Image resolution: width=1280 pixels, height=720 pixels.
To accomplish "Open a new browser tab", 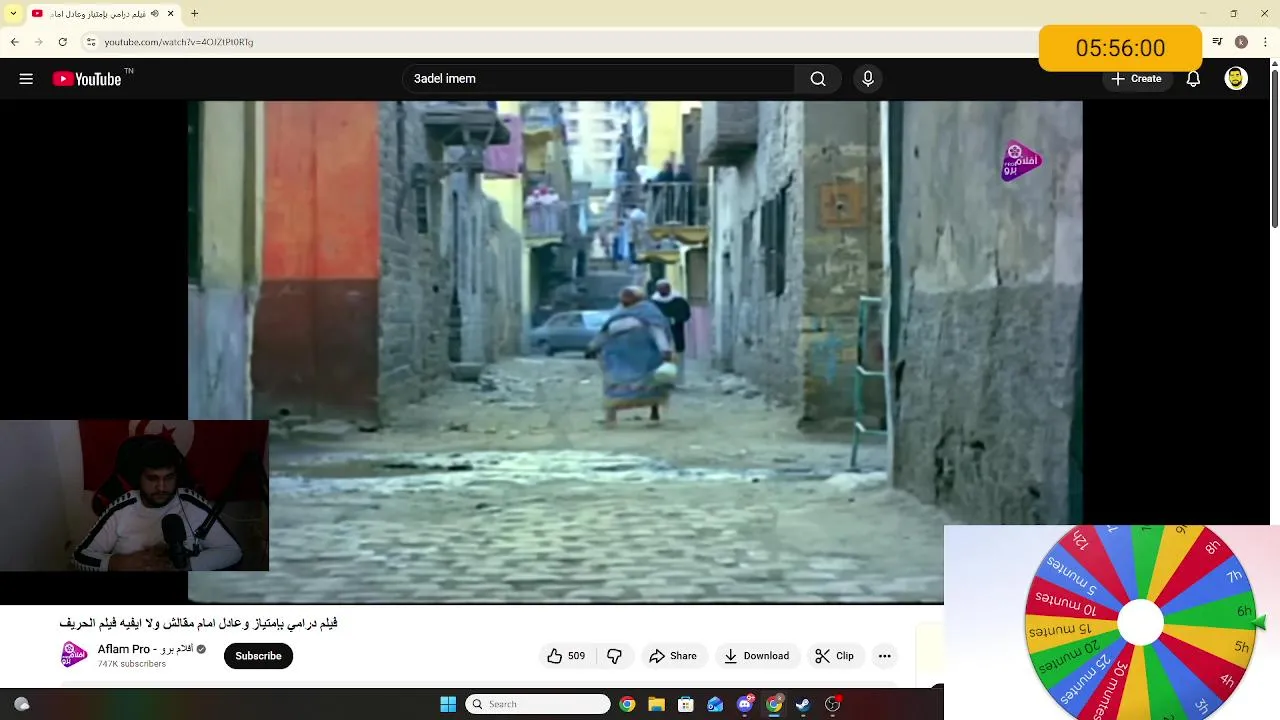I will (x=194, y=13).
